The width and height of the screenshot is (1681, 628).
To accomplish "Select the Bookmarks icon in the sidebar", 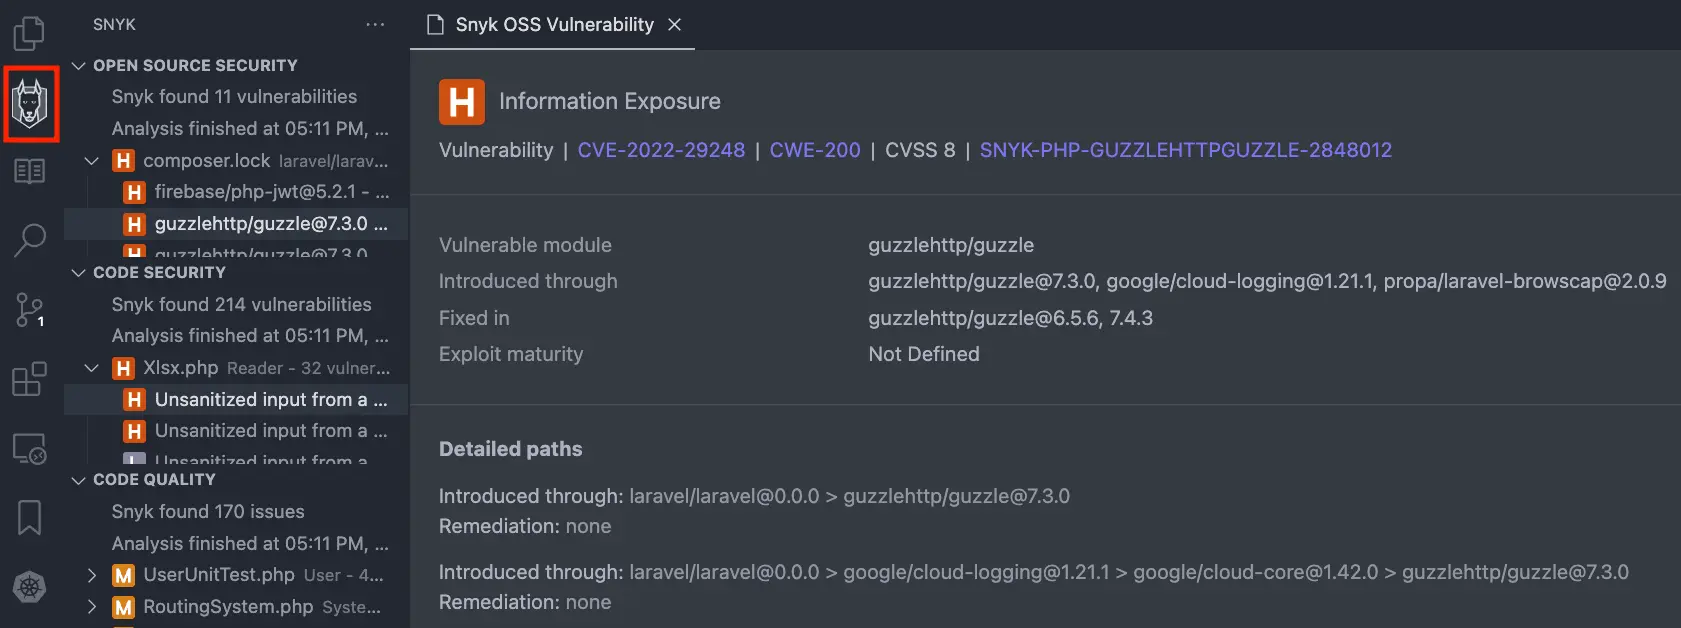I will coord(29,518).
